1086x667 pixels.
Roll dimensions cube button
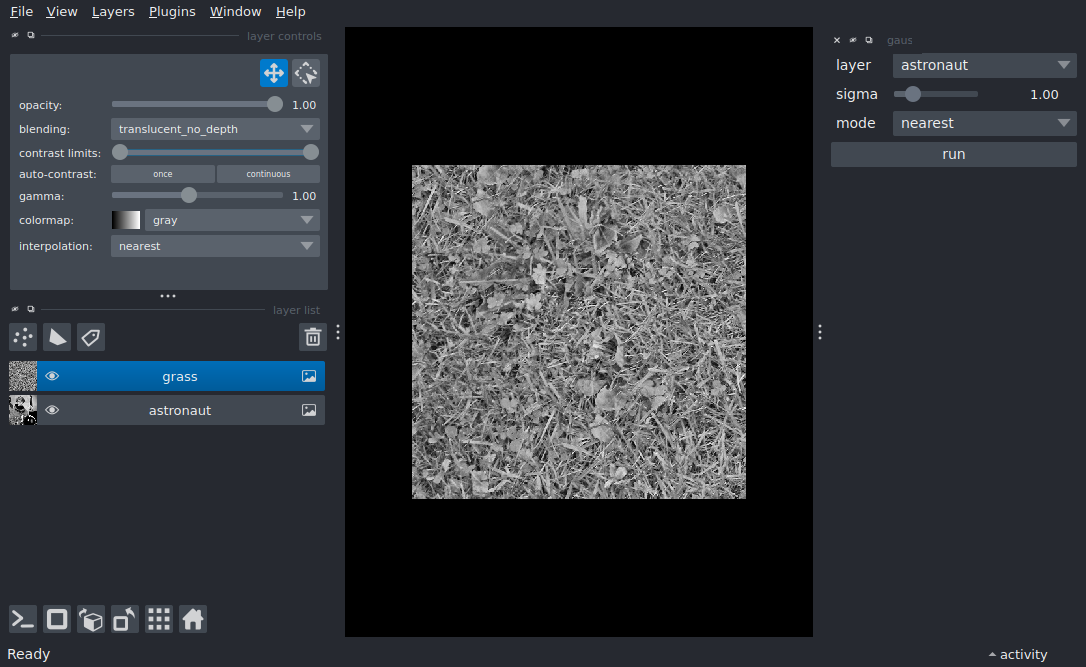pos(91,619)
